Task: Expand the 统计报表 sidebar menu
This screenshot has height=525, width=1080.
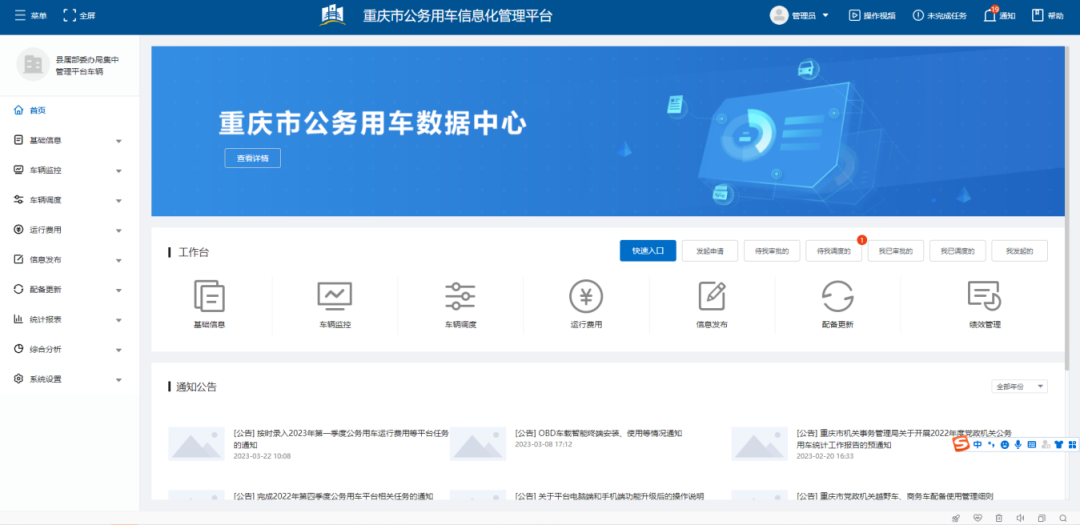Action: 70,319
